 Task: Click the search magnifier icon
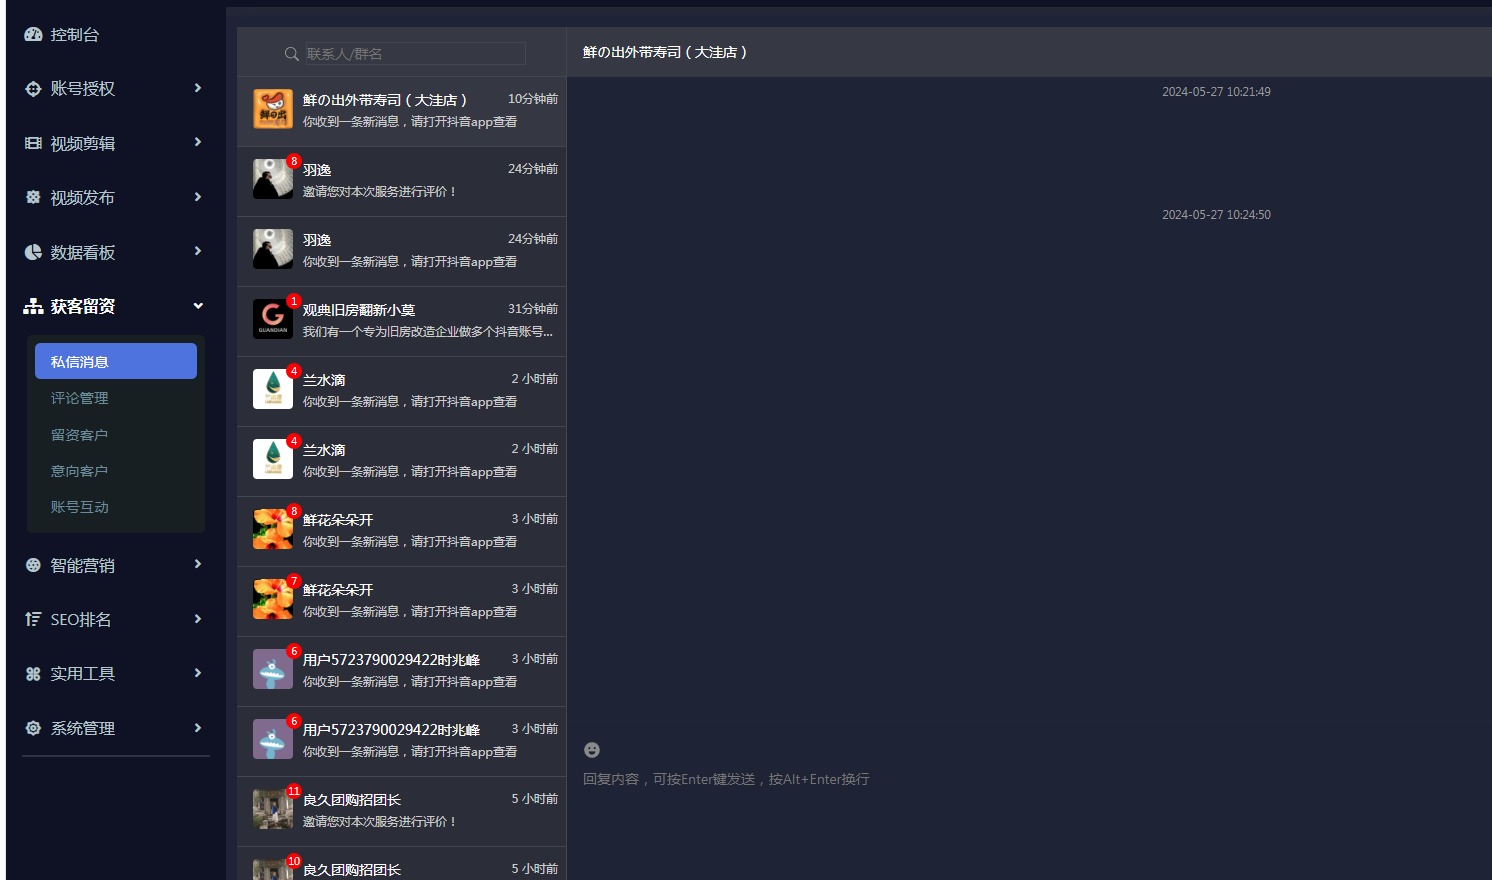tap(292, 54)
